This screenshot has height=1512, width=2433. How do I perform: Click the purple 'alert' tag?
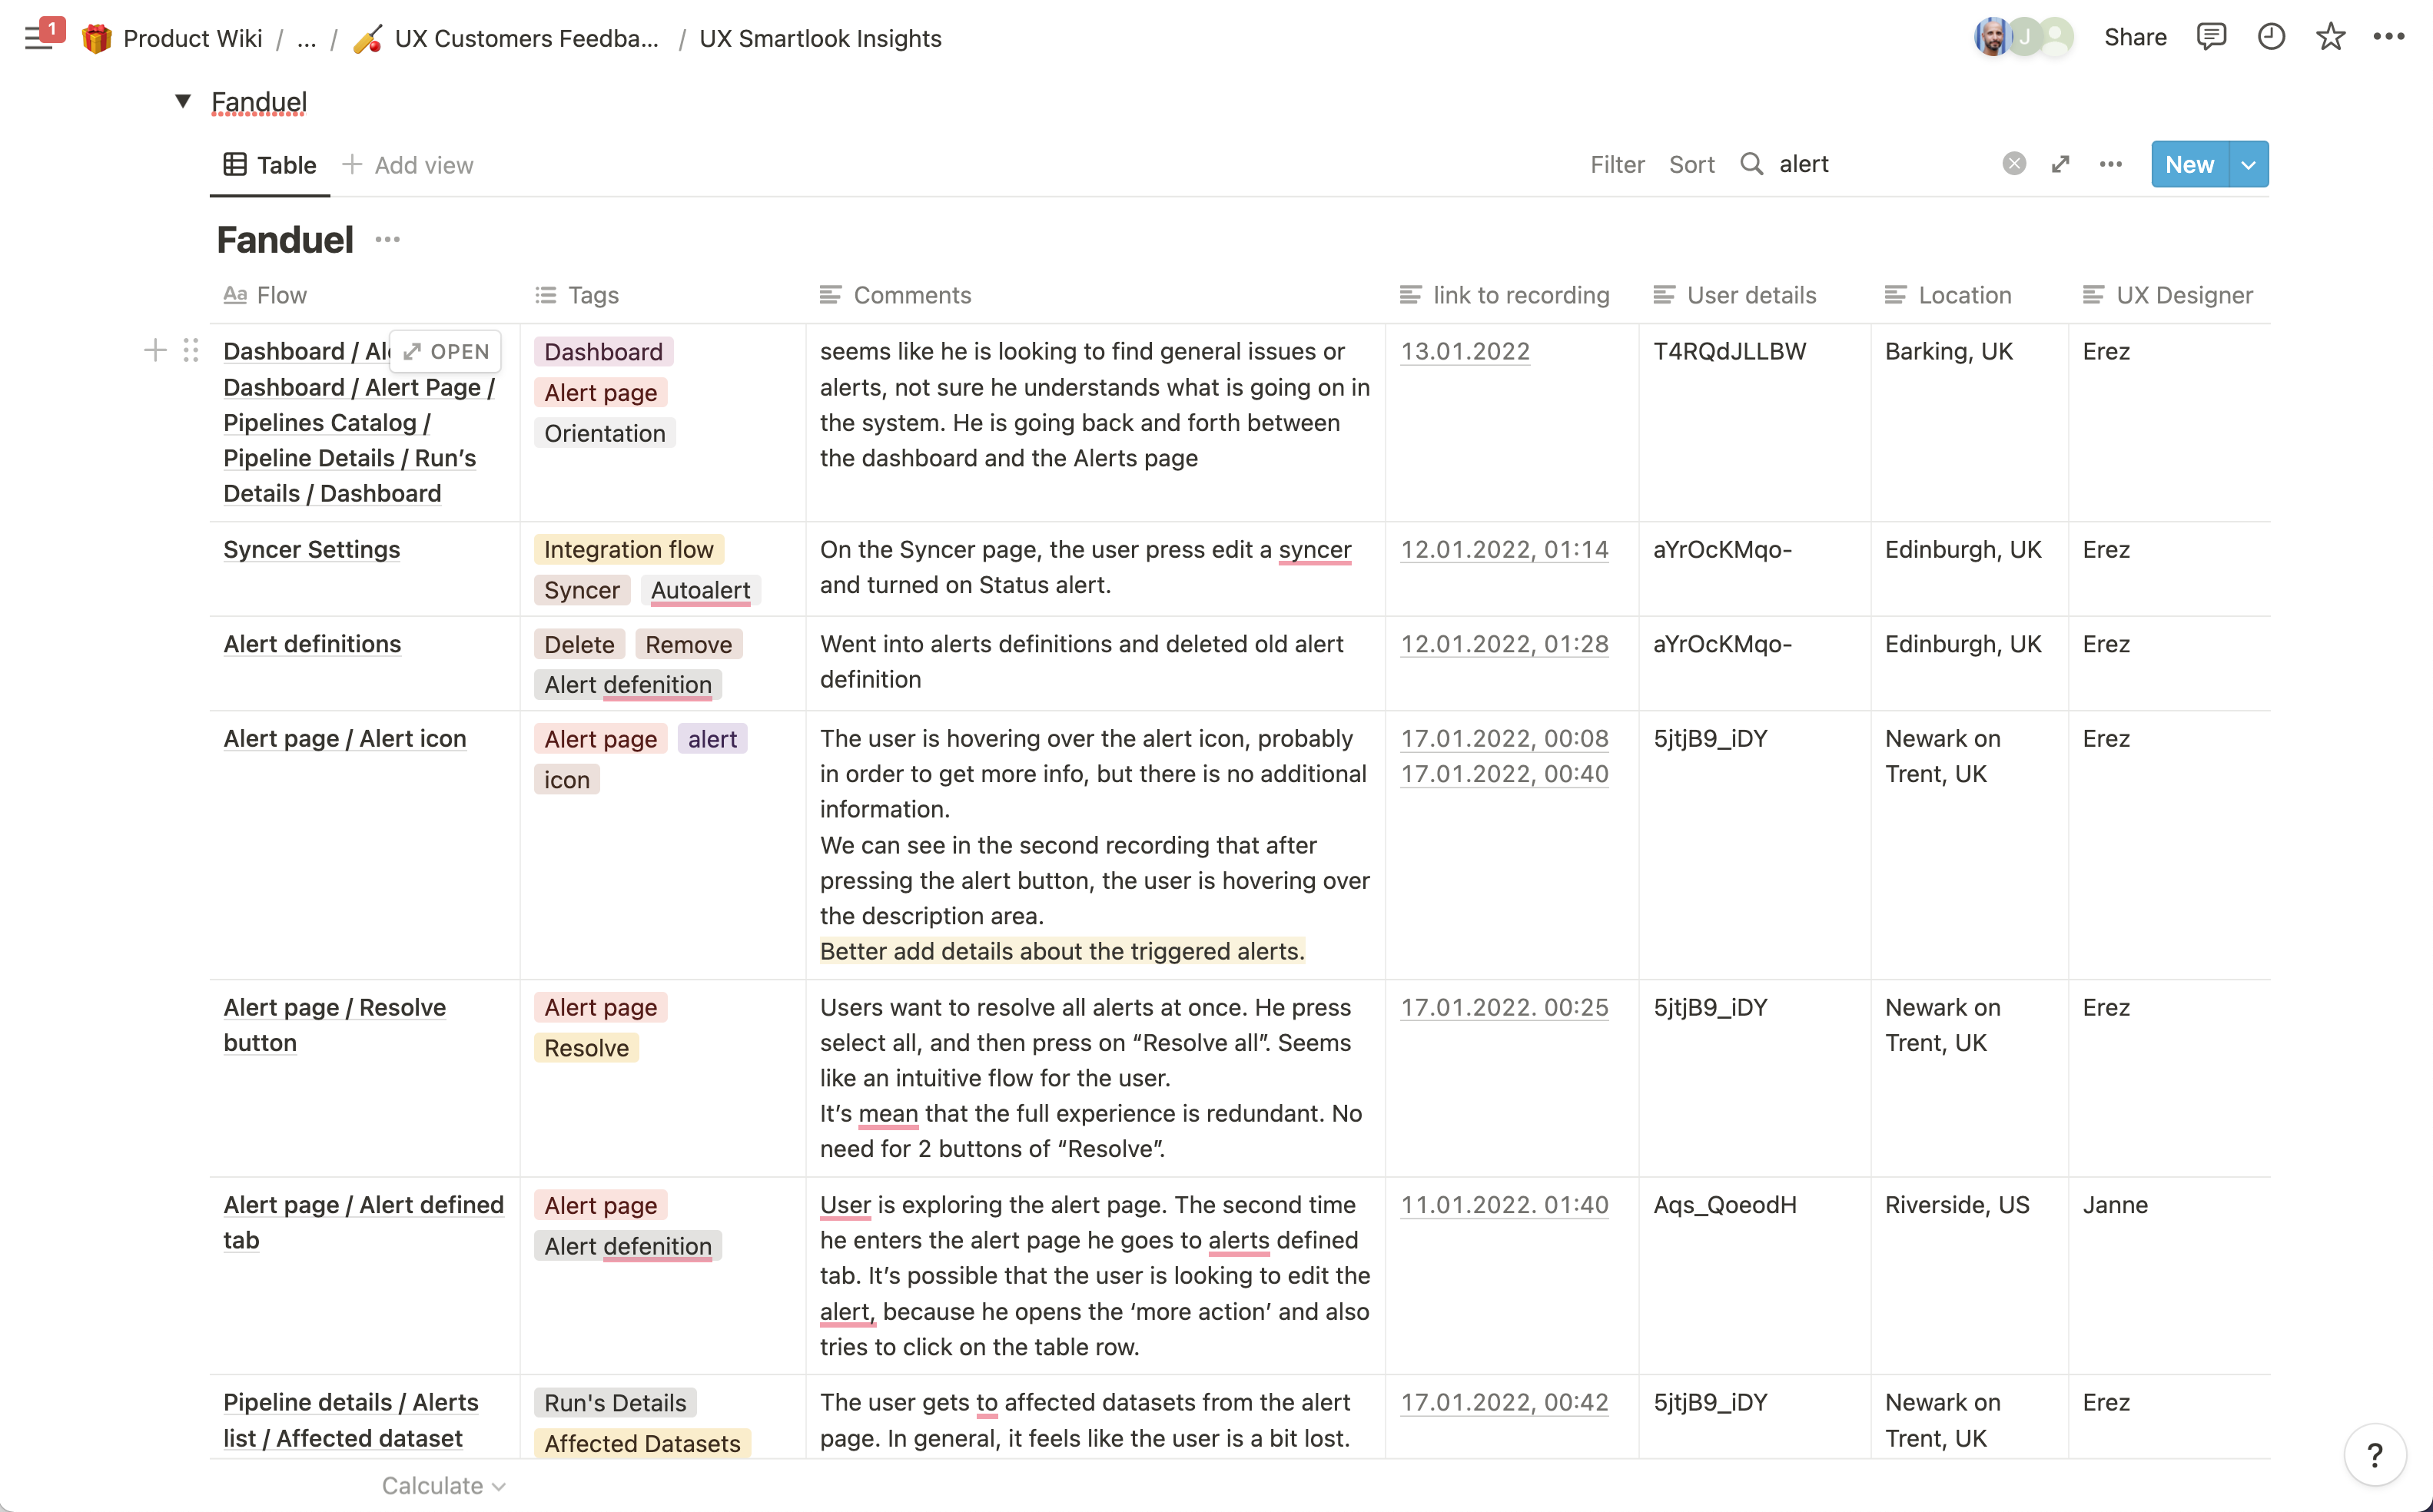click(x=712, y=739)
